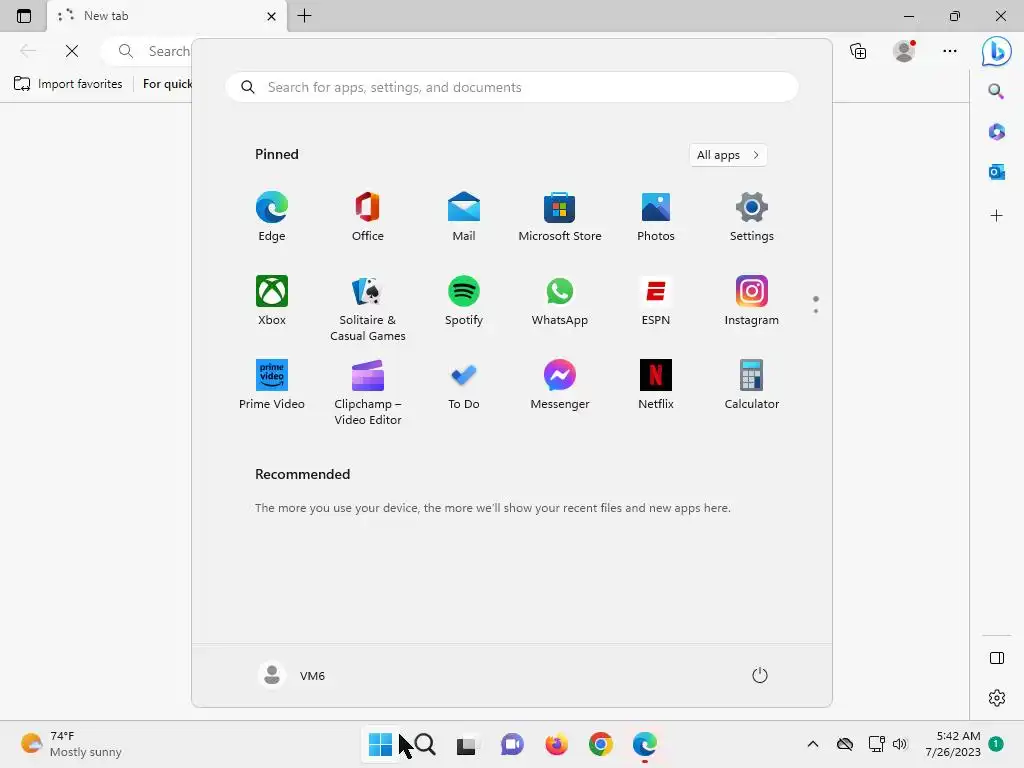Launch the Office pinned app
The width and height of the screenshot is (1024, 768).
[368, 217]
